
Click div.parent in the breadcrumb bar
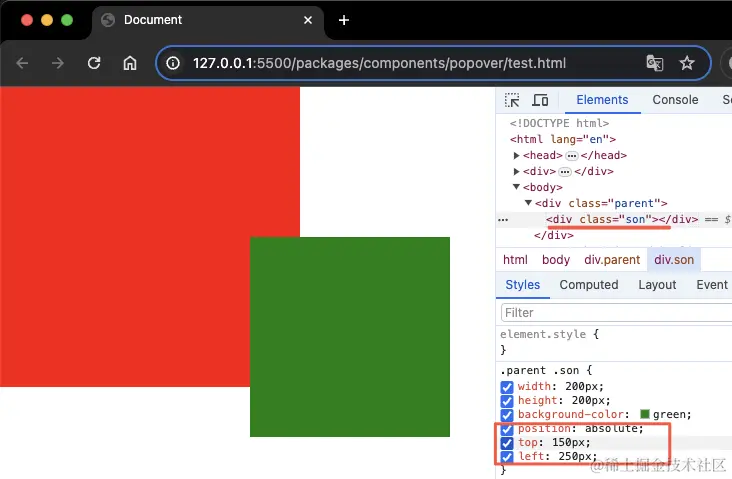pos(612,260)
